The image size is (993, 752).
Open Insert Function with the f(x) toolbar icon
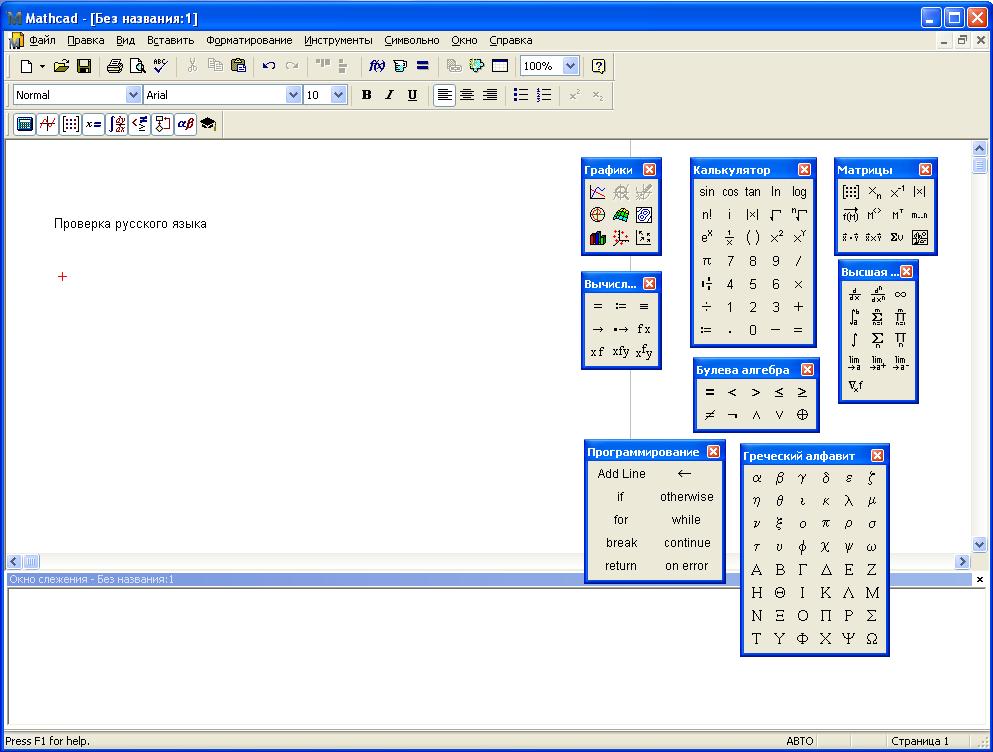coord(375,66)
